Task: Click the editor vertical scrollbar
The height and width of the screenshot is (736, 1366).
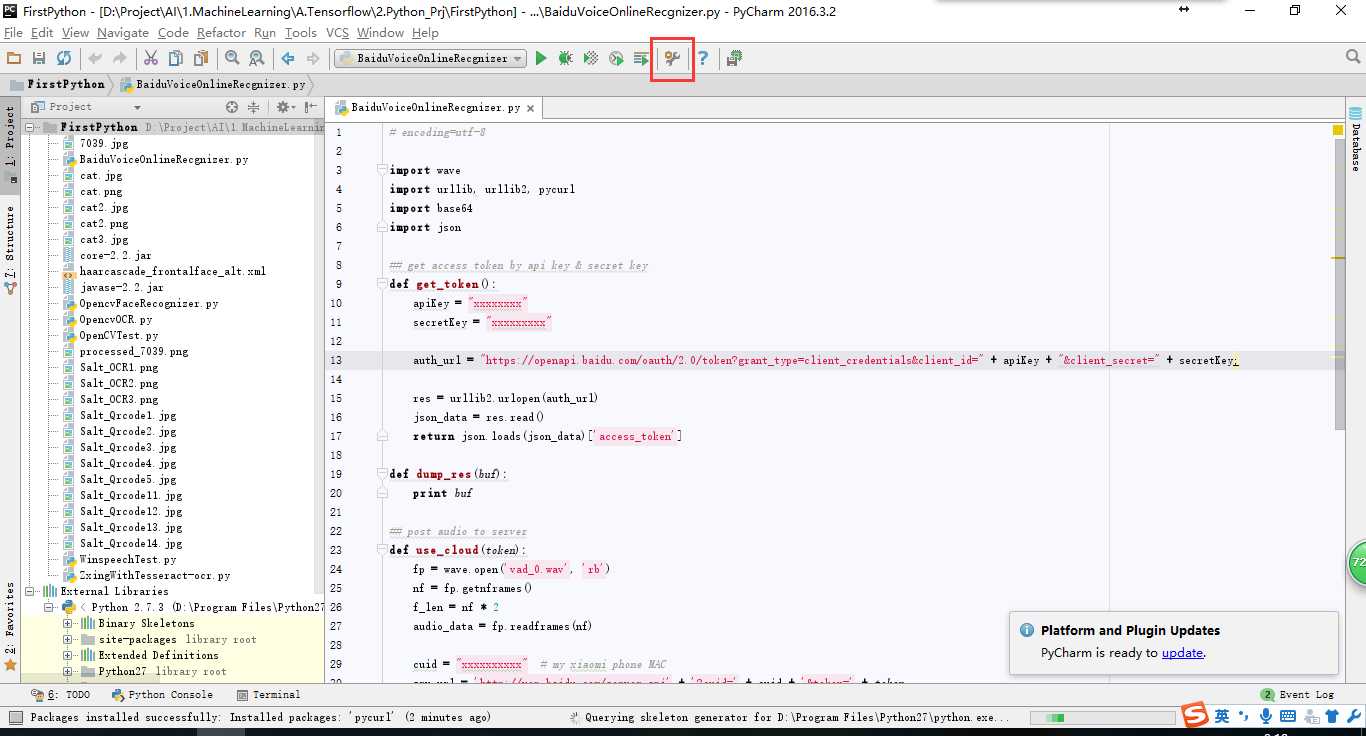Action: click(1339, 285)
